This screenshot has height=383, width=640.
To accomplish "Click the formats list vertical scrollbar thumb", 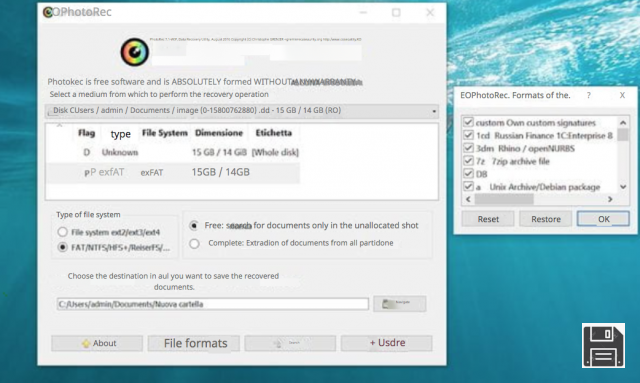I will click(623, 134).
